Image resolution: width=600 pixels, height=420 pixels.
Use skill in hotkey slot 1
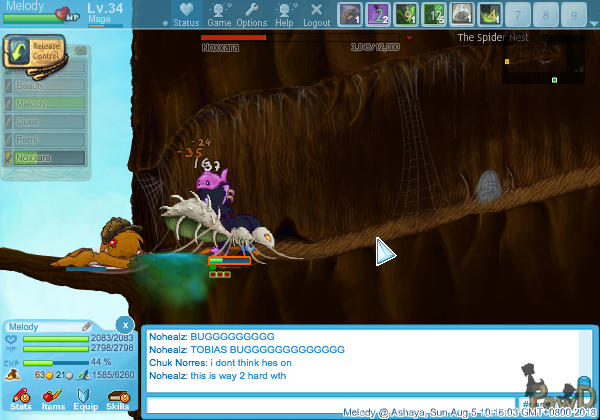point(349,14)
